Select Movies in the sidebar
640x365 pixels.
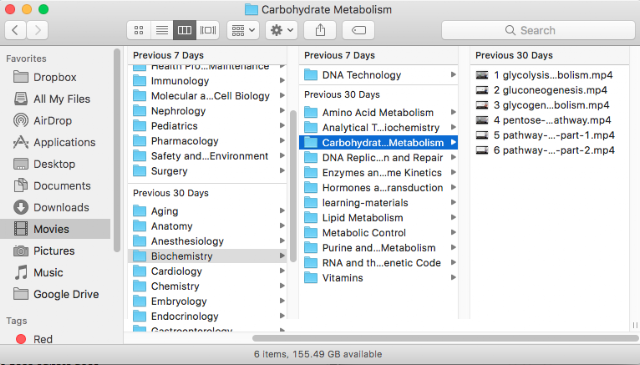[x=55, y=229]
